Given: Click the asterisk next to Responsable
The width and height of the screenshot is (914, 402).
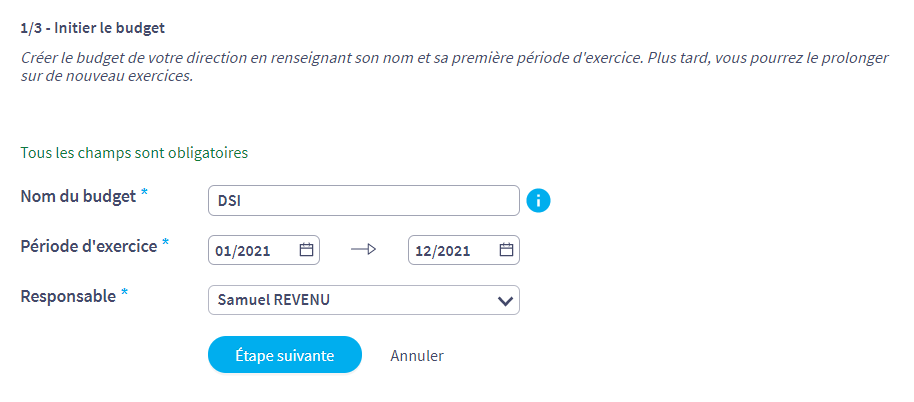Looking at the screenshot, I should [124, 295].
